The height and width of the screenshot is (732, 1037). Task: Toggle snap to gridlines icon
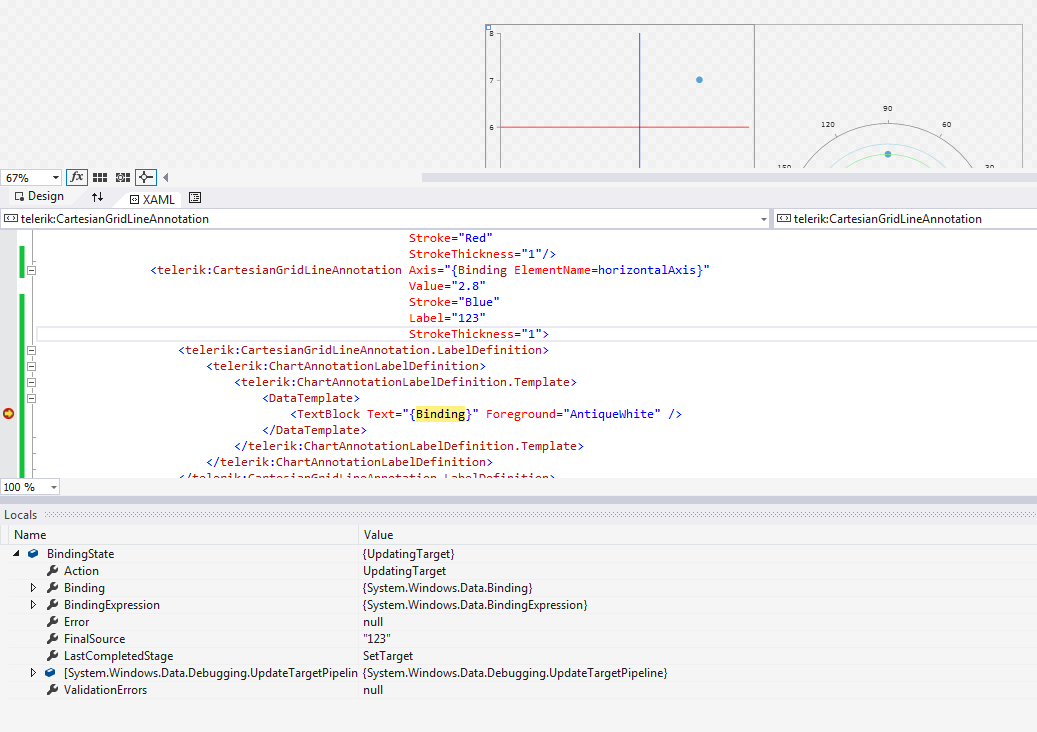(123, 177)
